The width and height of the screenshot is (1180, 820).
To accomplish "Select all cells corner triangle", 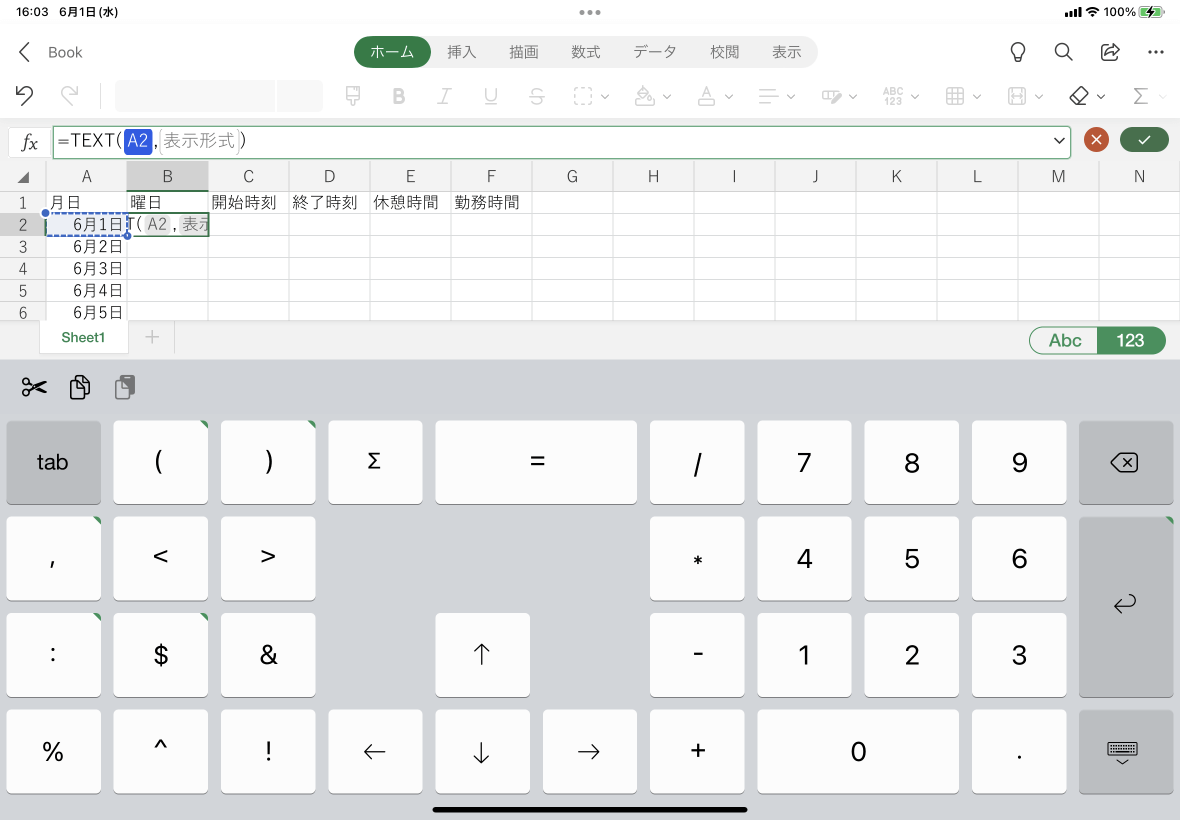I will coord(23,177).
